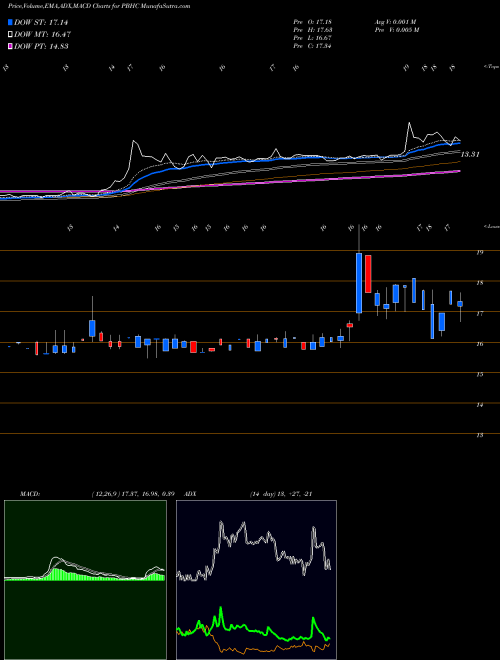This screenshot has width=500, height=660.
Task: Click the 19 price axis label
Action: tap(479, 252)
